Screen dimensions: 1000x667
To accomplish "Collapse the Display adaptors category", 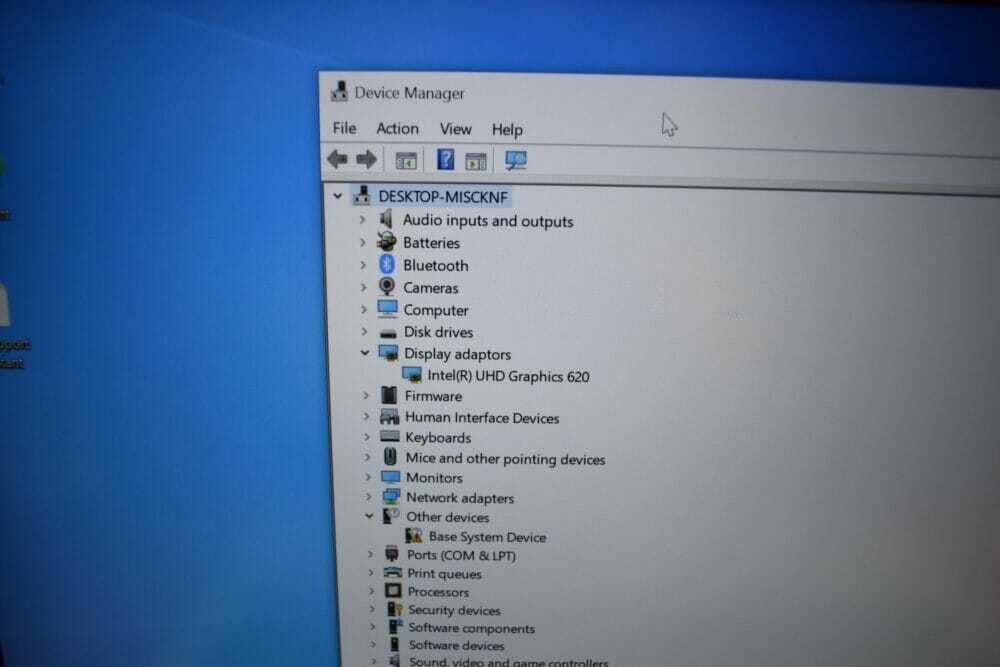I will pyautogui.click(x=365, y=353).
